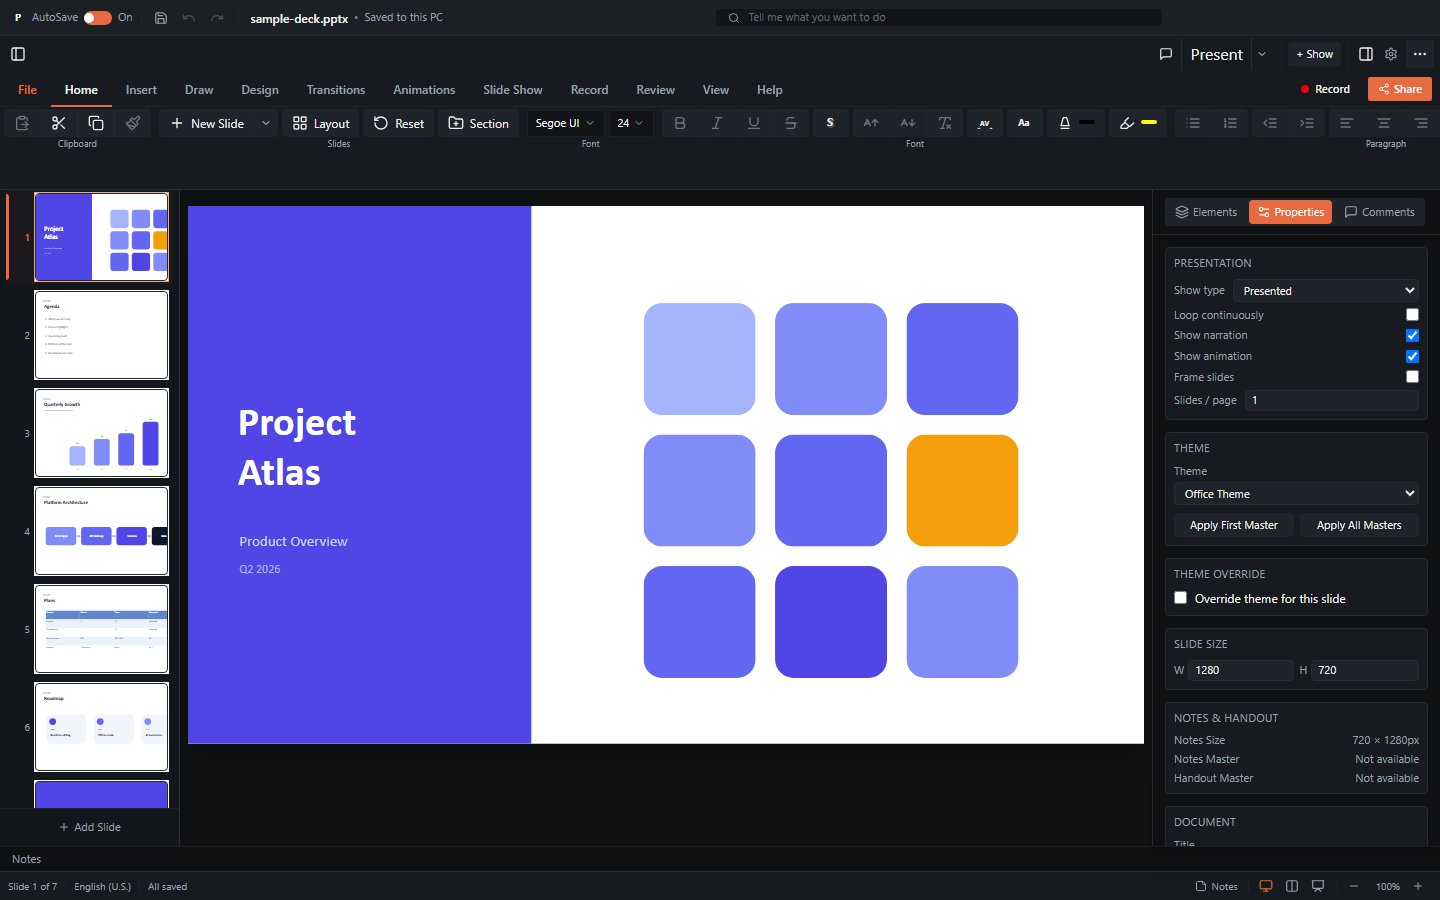Center align text
This screenshot has height=900, width=1440.
1384,123
